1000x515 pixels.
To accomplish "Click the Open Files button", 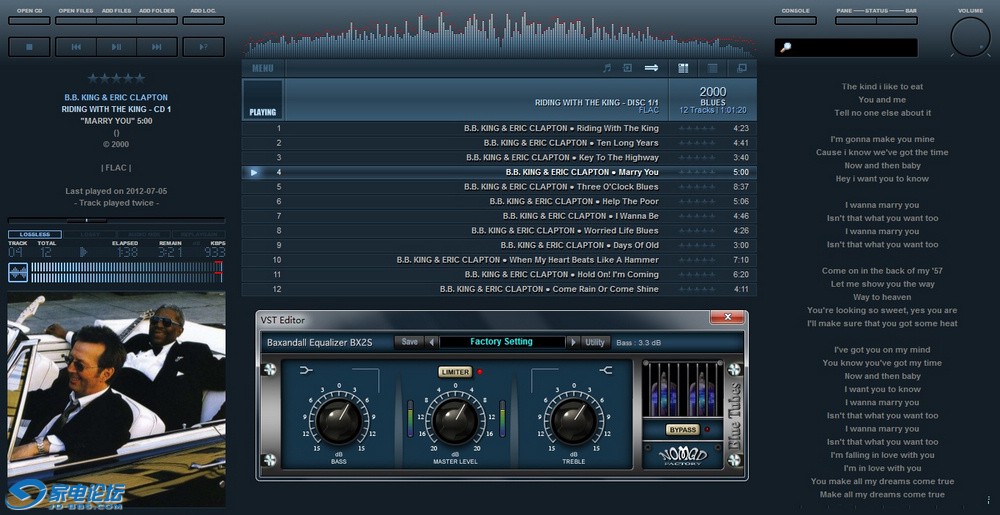I will (76, 20).
